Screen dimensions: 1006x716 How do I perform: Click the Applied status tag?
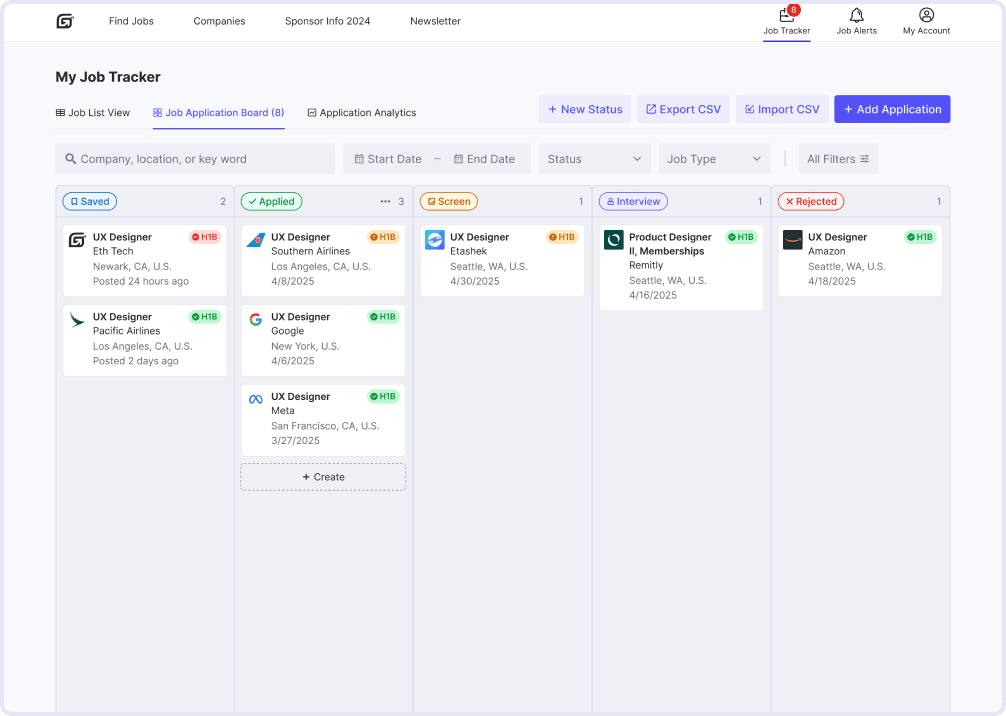tap(271, 201)
